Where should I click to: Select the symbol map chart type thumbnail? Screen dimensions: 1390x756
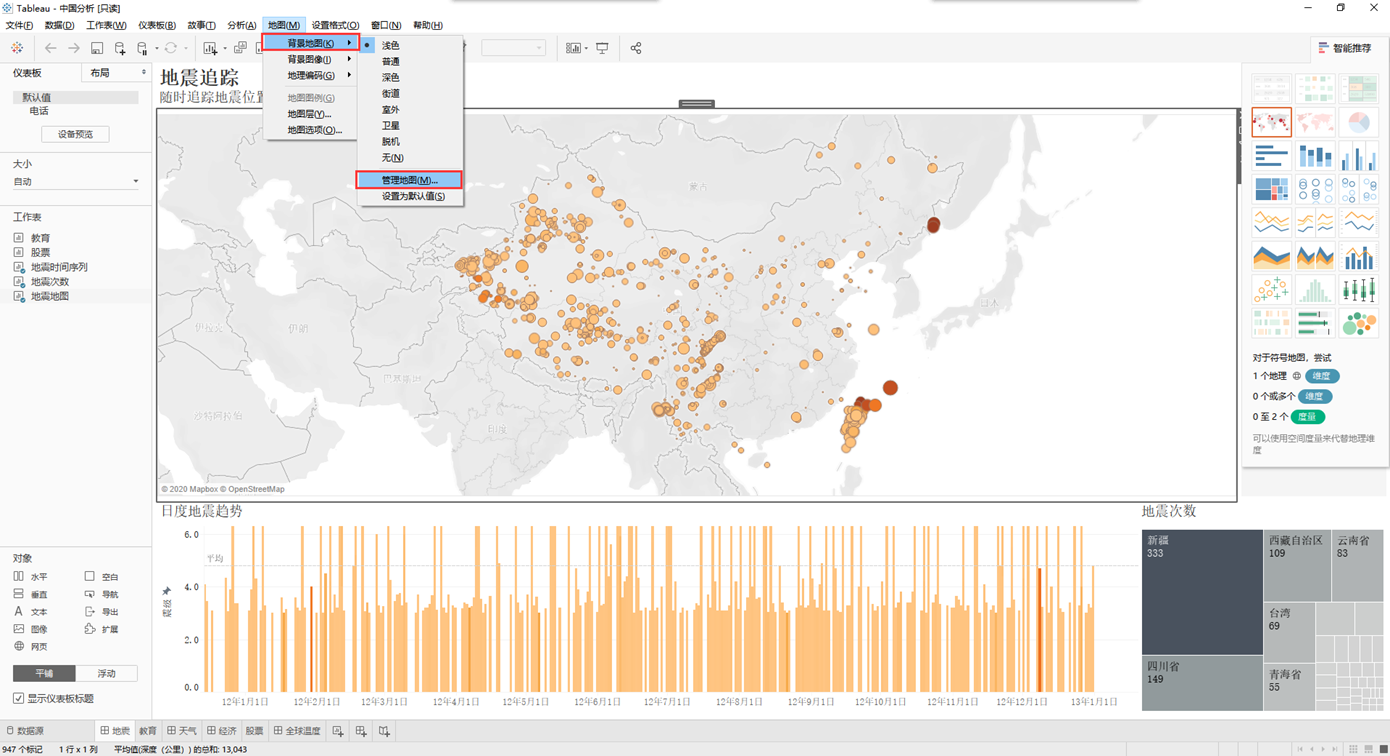[x=1271, y=122]
